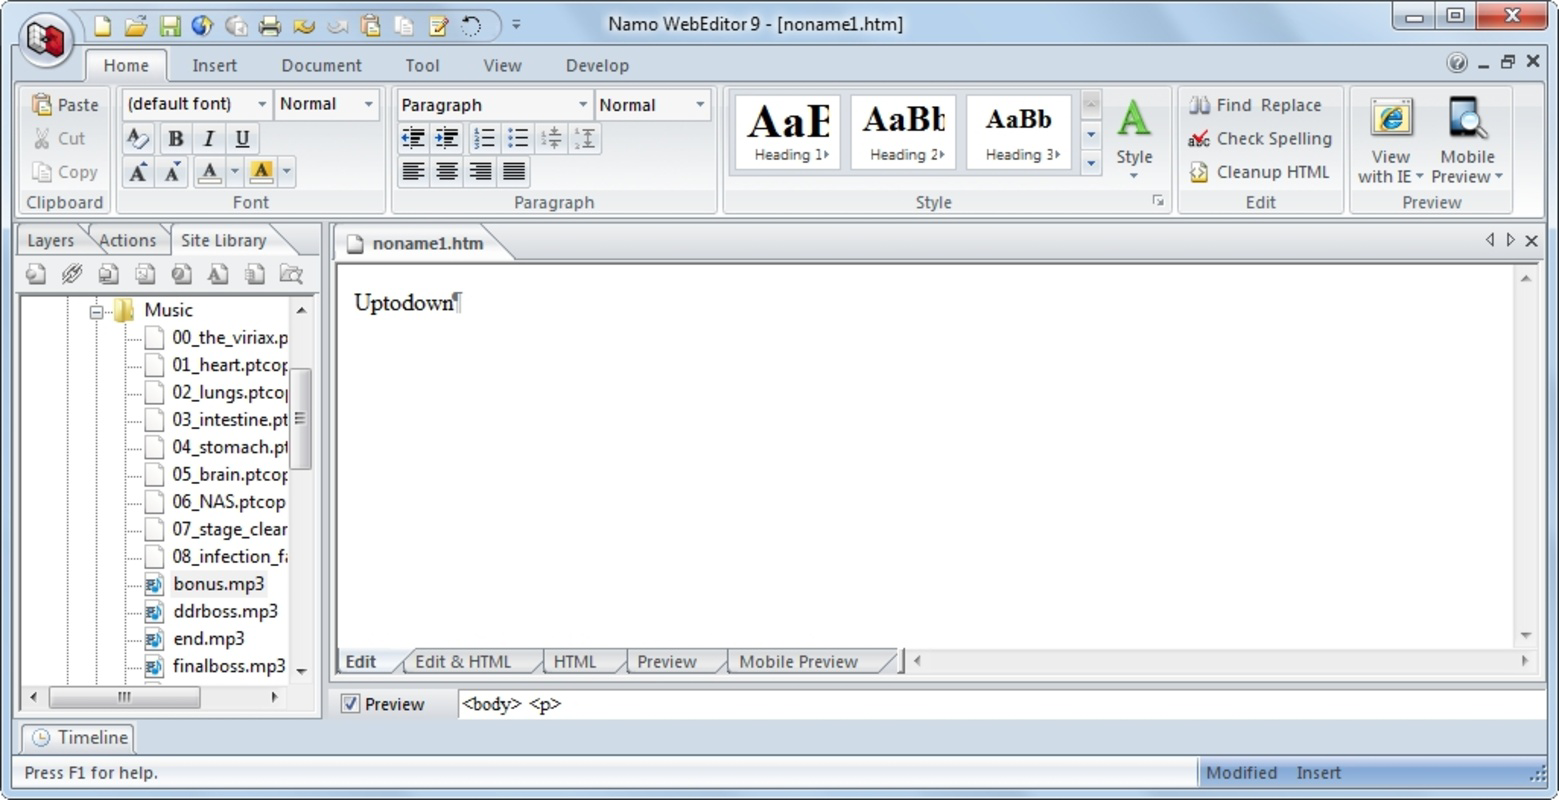
Task: Toggle bulleted list
Action: click(517, 138)
